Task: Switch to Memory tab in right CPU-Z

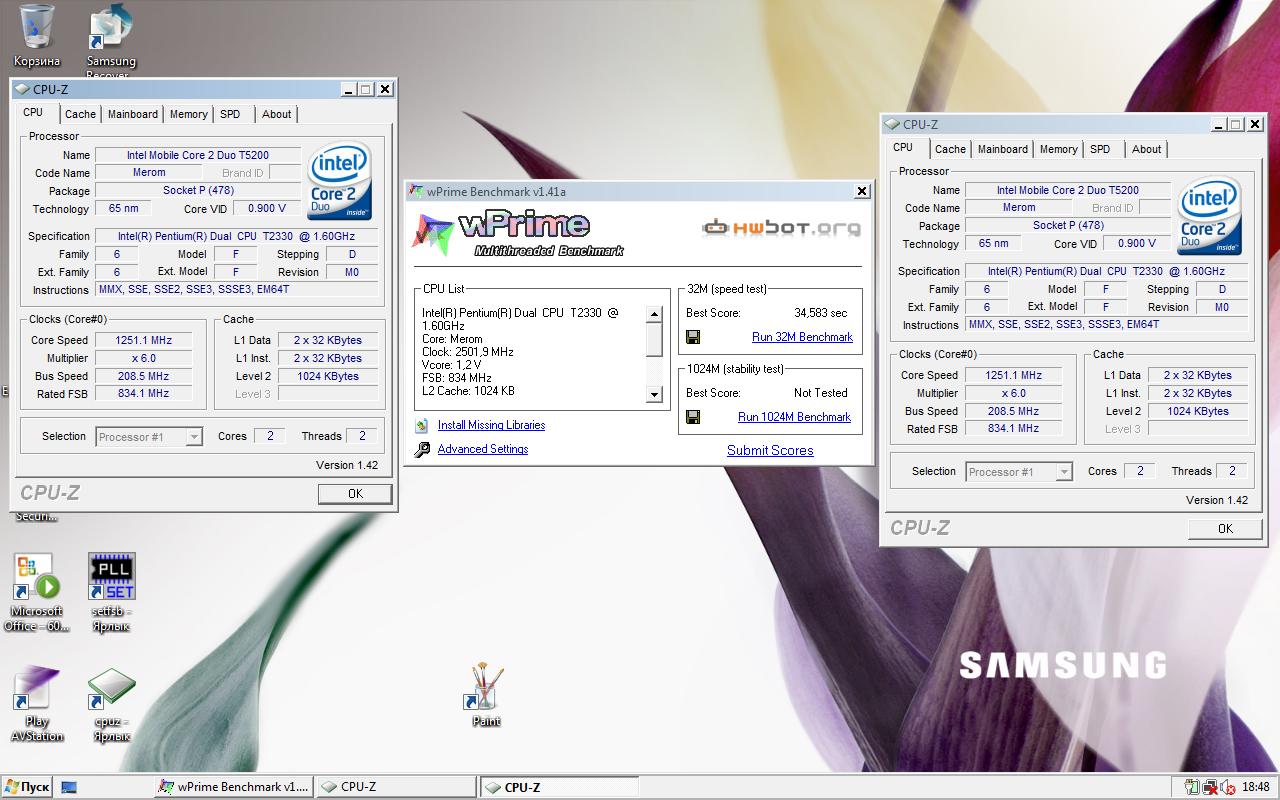Action: (1058, 149)
